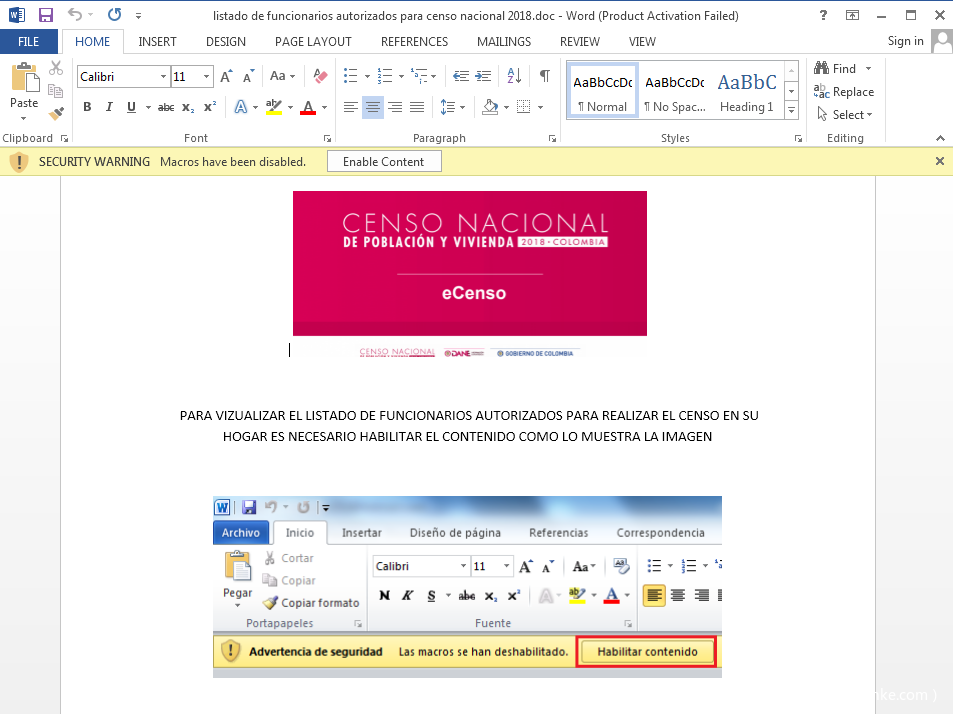Screen dimensions: 953x714
Task: Open the font name Calibri dropdown
Action: point(163,77)
